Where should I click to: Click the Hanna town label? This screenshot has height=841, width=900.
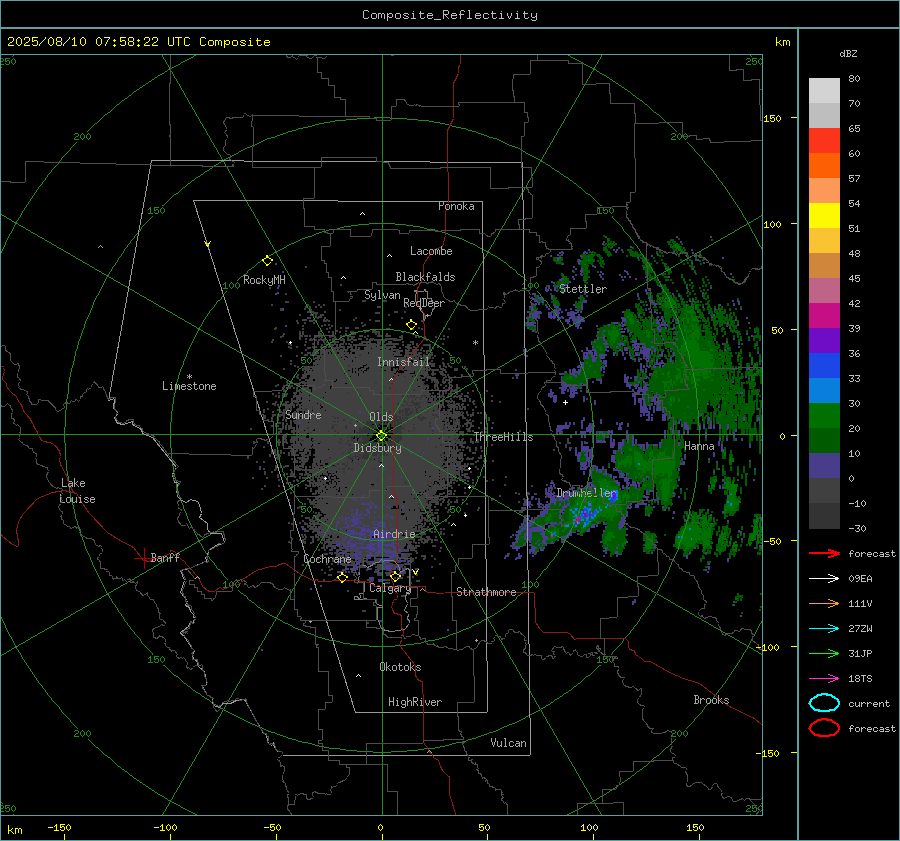(699, 446)
